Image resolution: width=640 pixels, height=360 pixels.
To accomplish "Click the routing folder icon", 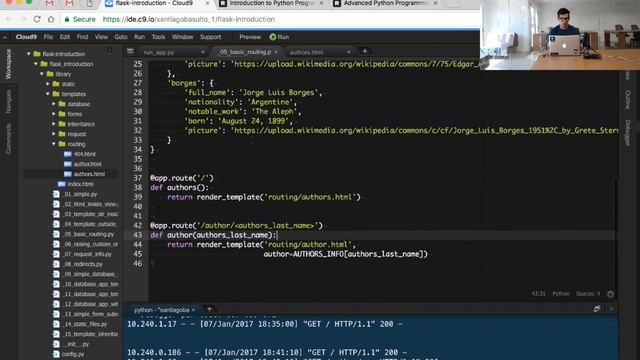I will [62, 144].
